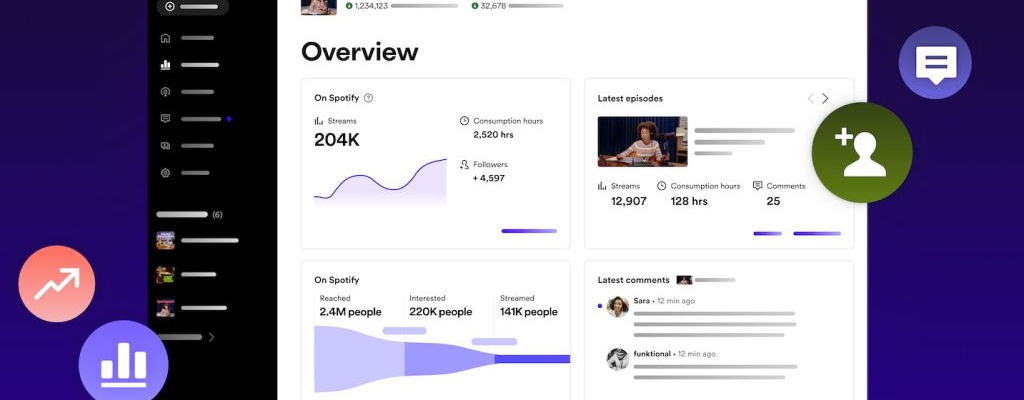
Task: Click the plus button atop the sidebar
Action: tap(170, 6)
